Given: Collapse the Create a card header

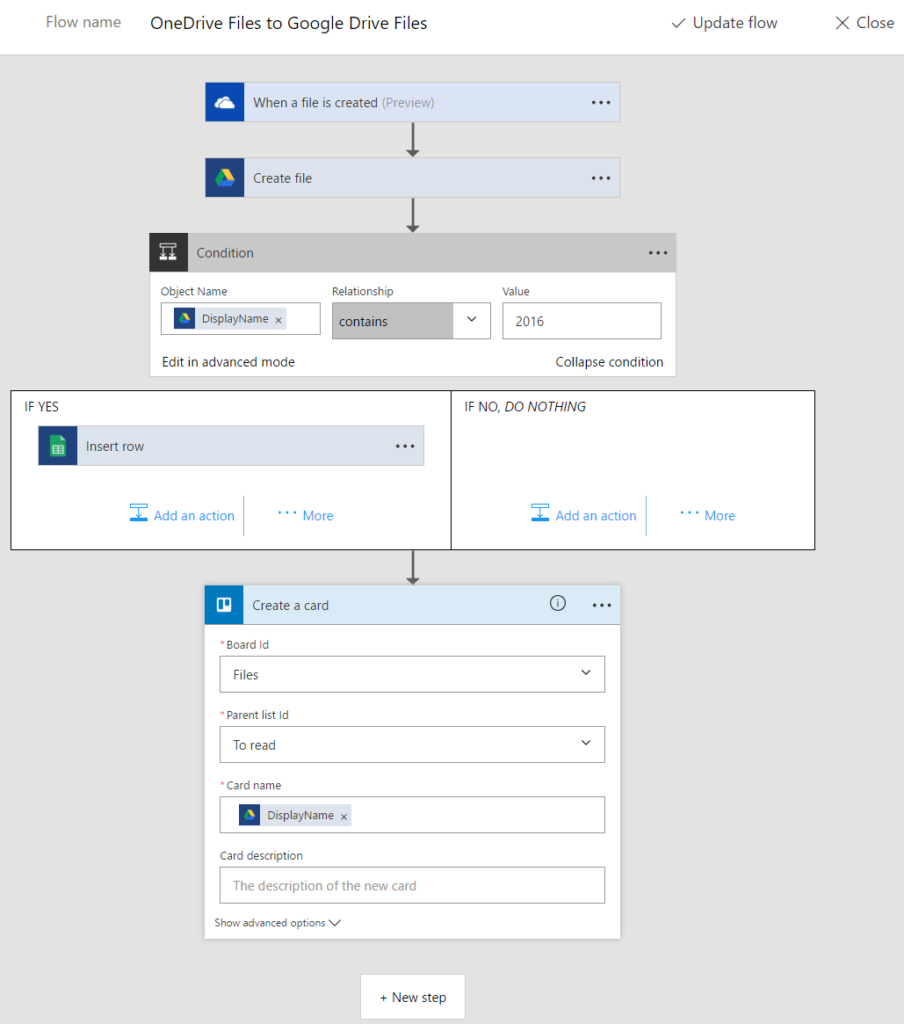Looking at the screenshot, I should click(x=412, y=605).
